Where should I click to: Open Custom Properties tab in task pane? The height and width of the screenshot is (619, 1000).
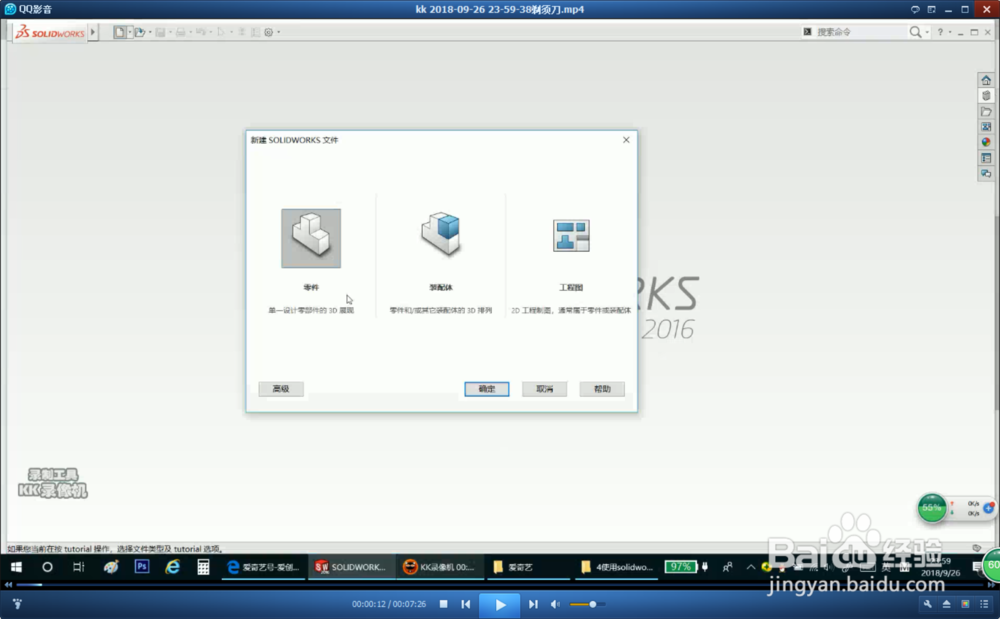(x=986, y=158)
